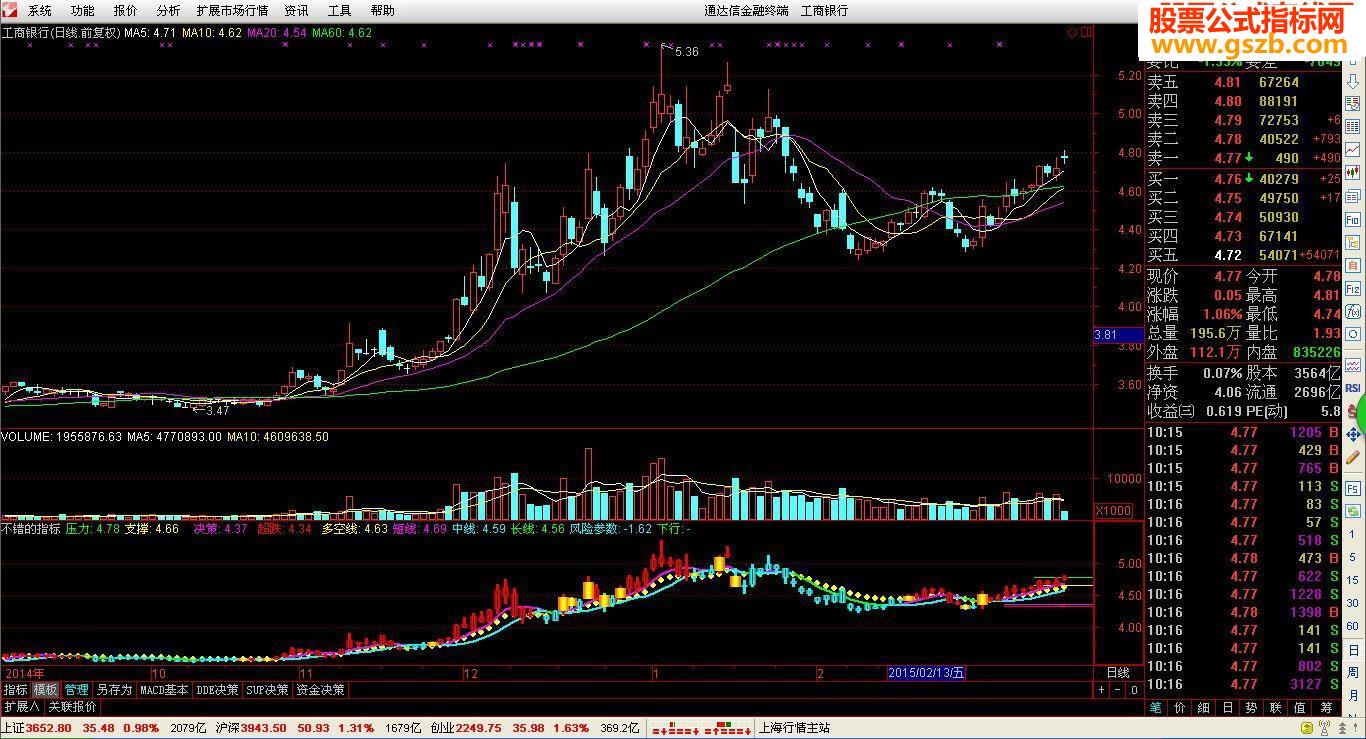
Task: Click the RSI sidebar icon
Action: [x=1353, y=388]
